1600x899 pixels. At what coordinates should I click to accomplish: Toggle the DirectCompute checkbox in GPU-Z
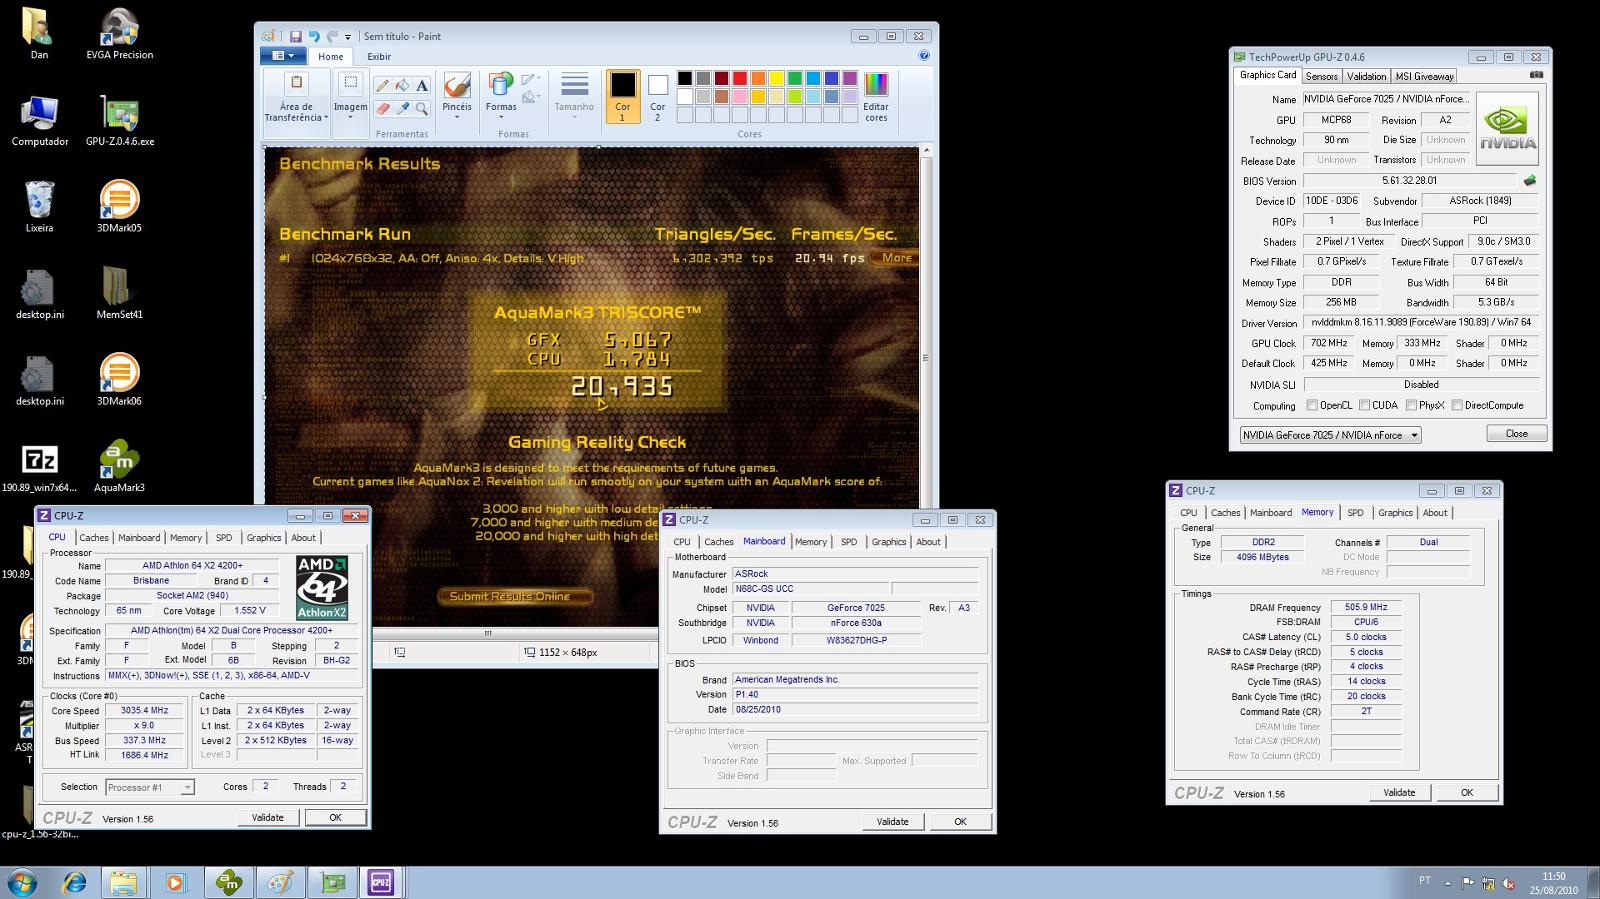point(1457,405)
